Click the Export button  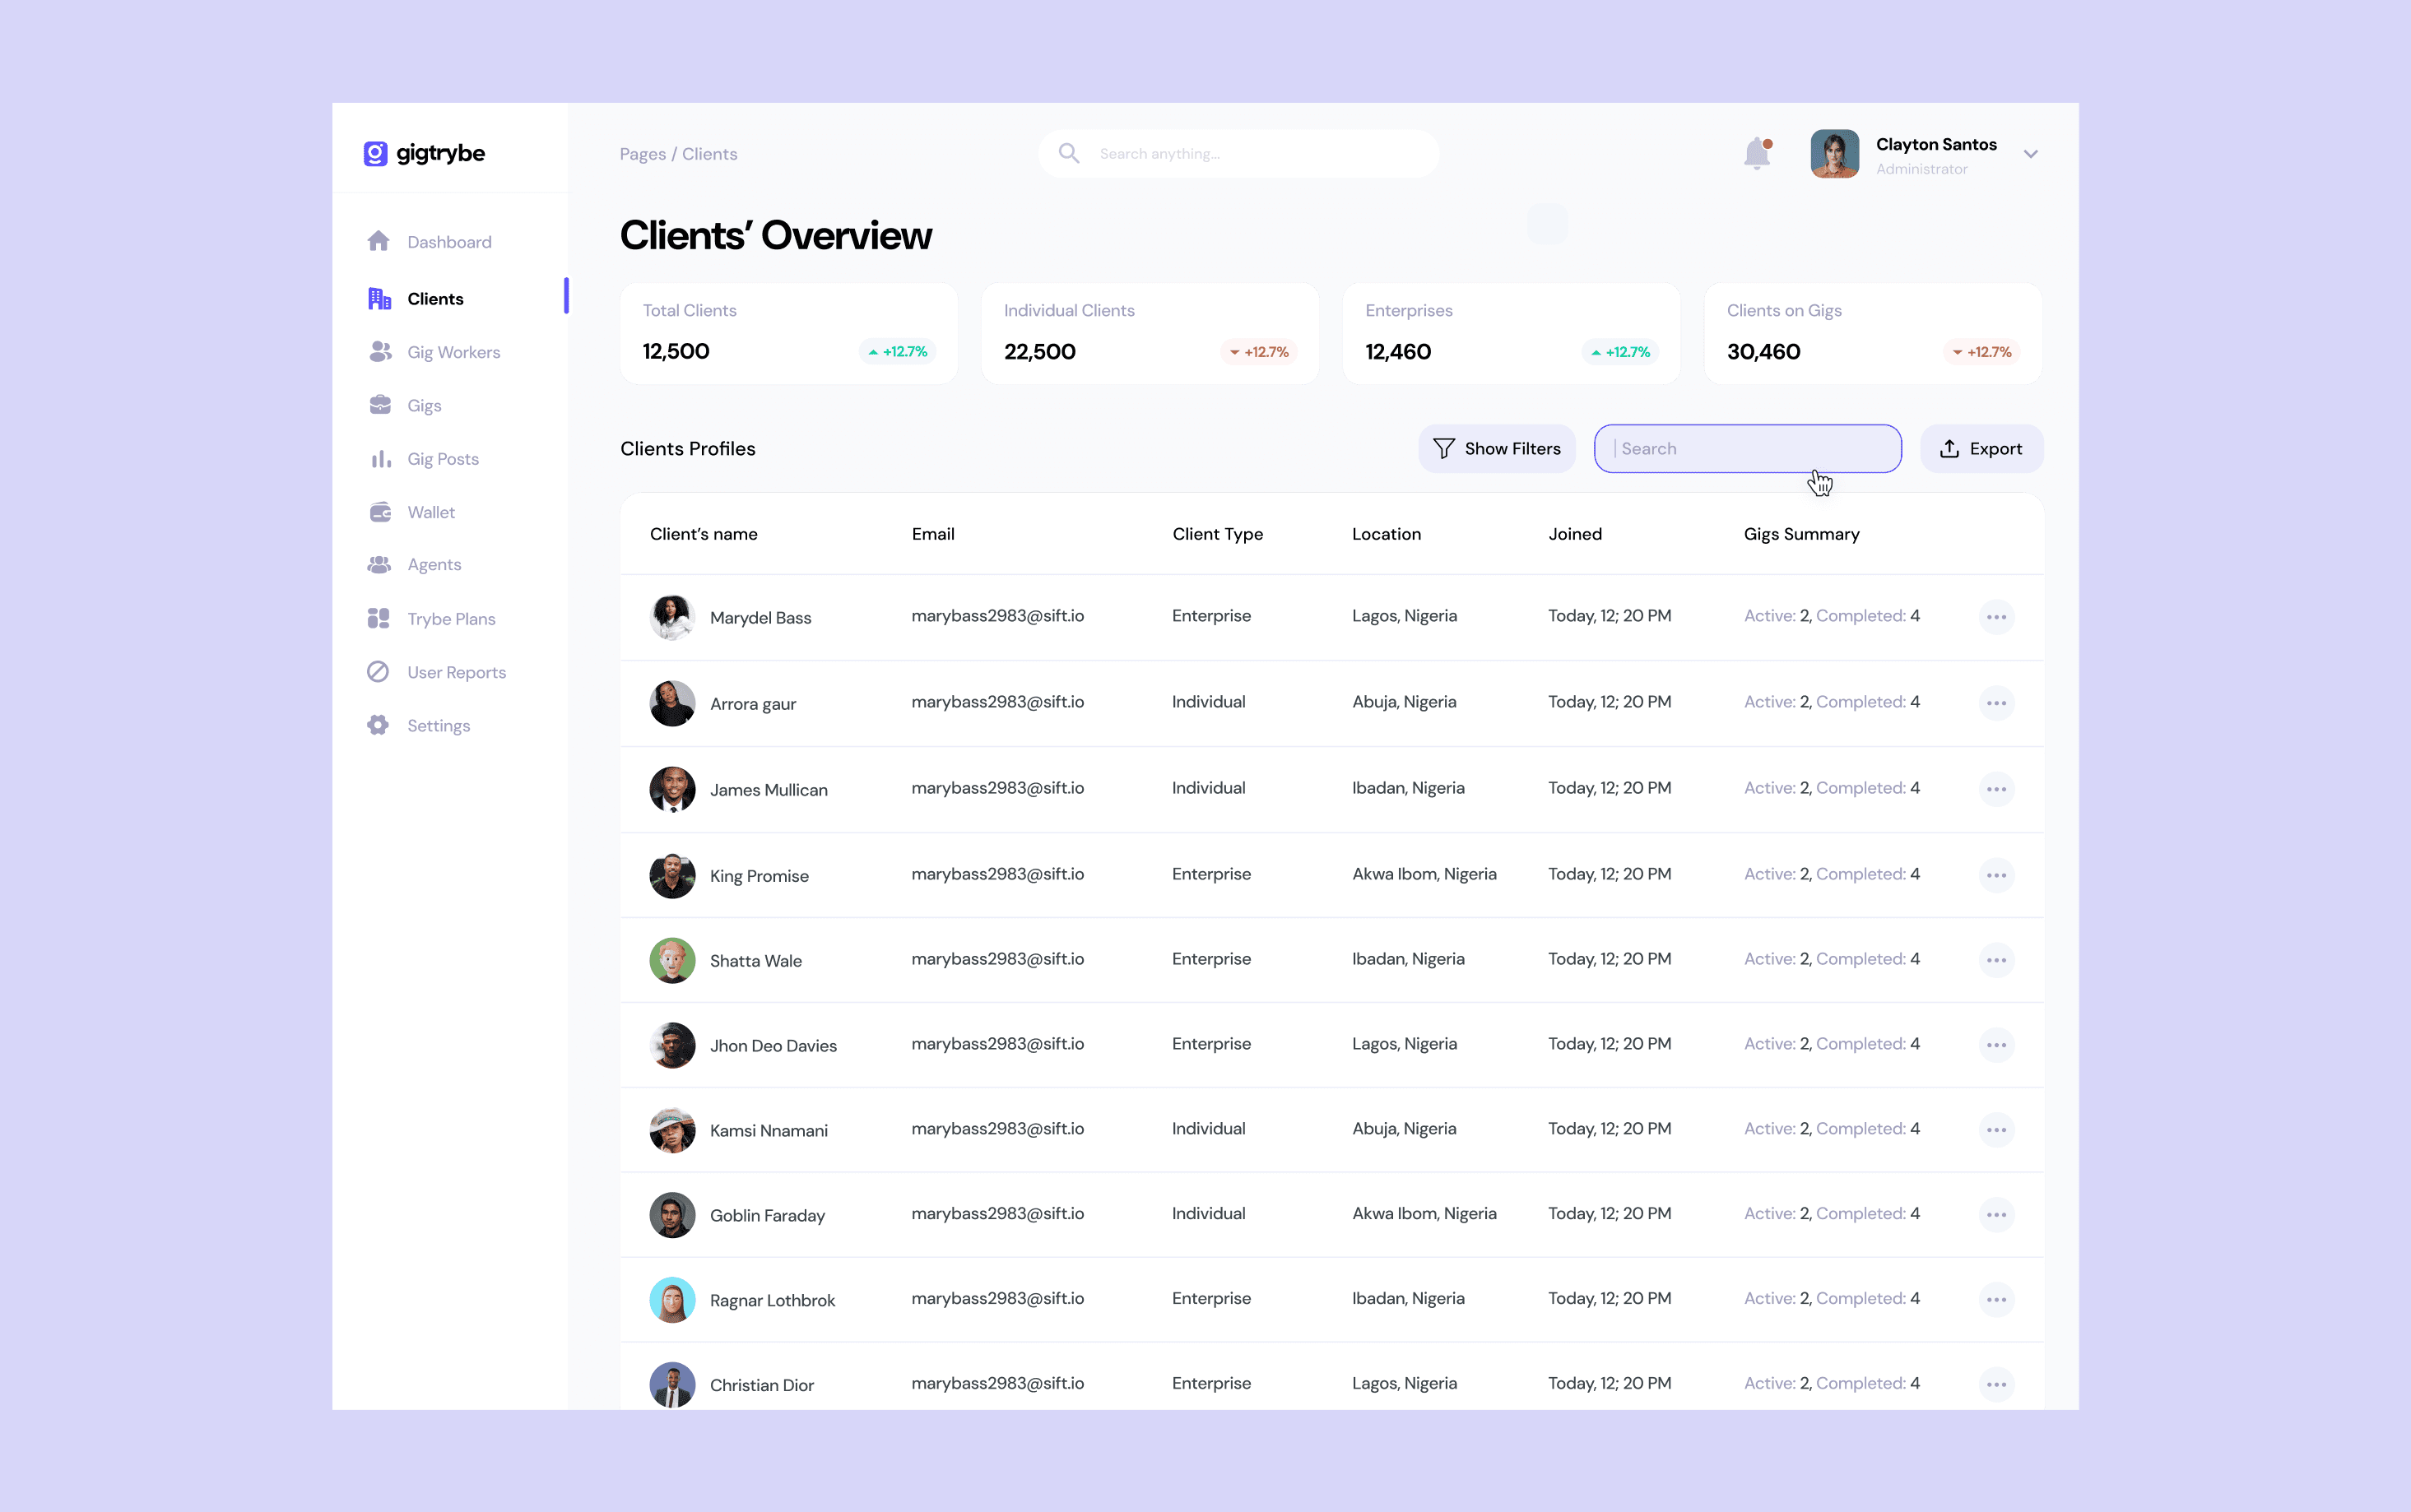click(1981, 449)
